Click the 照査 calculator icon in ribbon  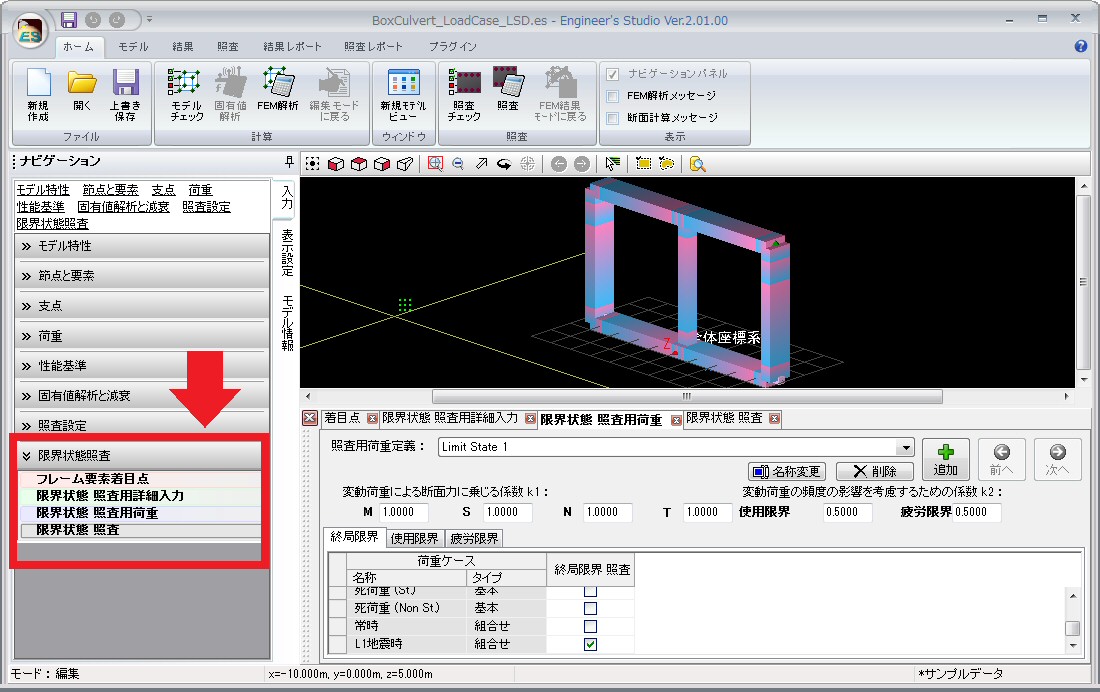508,91
